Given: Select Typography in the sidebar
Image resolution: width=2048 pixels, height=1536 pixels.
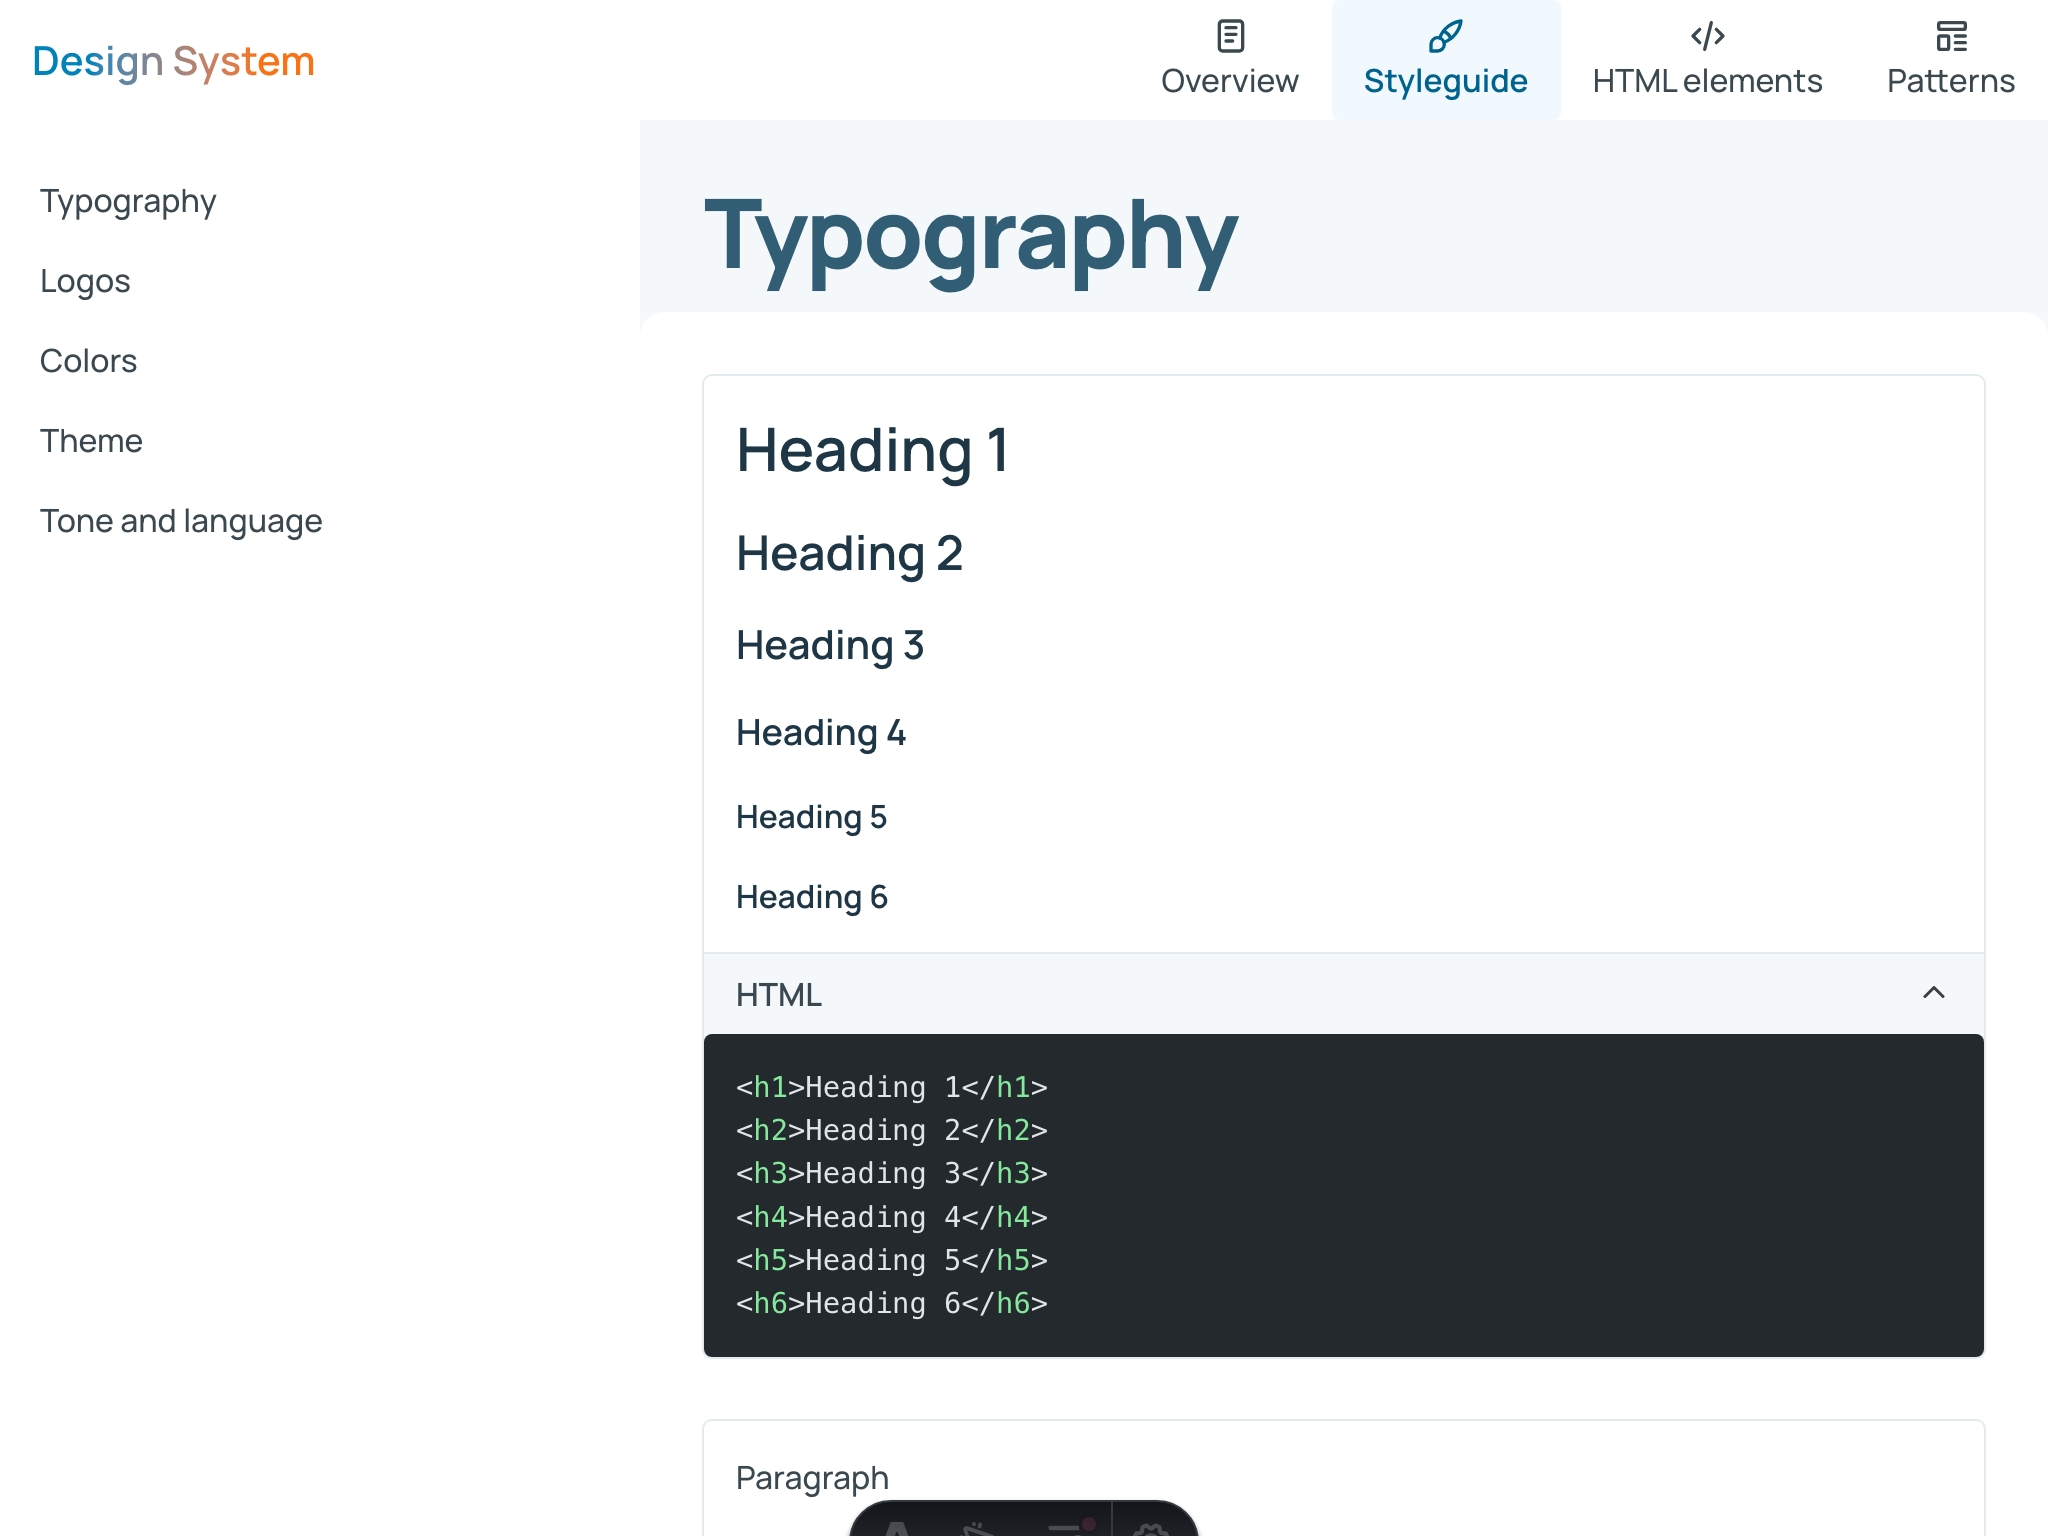Looking at the screenshot, I should point(128,201).
